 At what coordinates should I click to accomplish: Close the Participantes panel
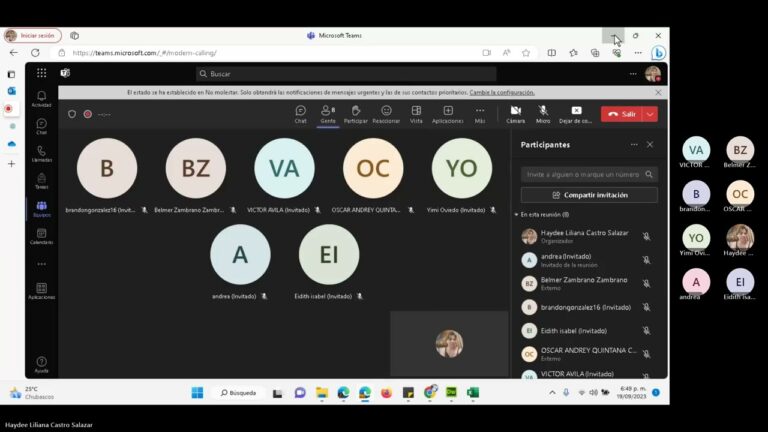649,144
